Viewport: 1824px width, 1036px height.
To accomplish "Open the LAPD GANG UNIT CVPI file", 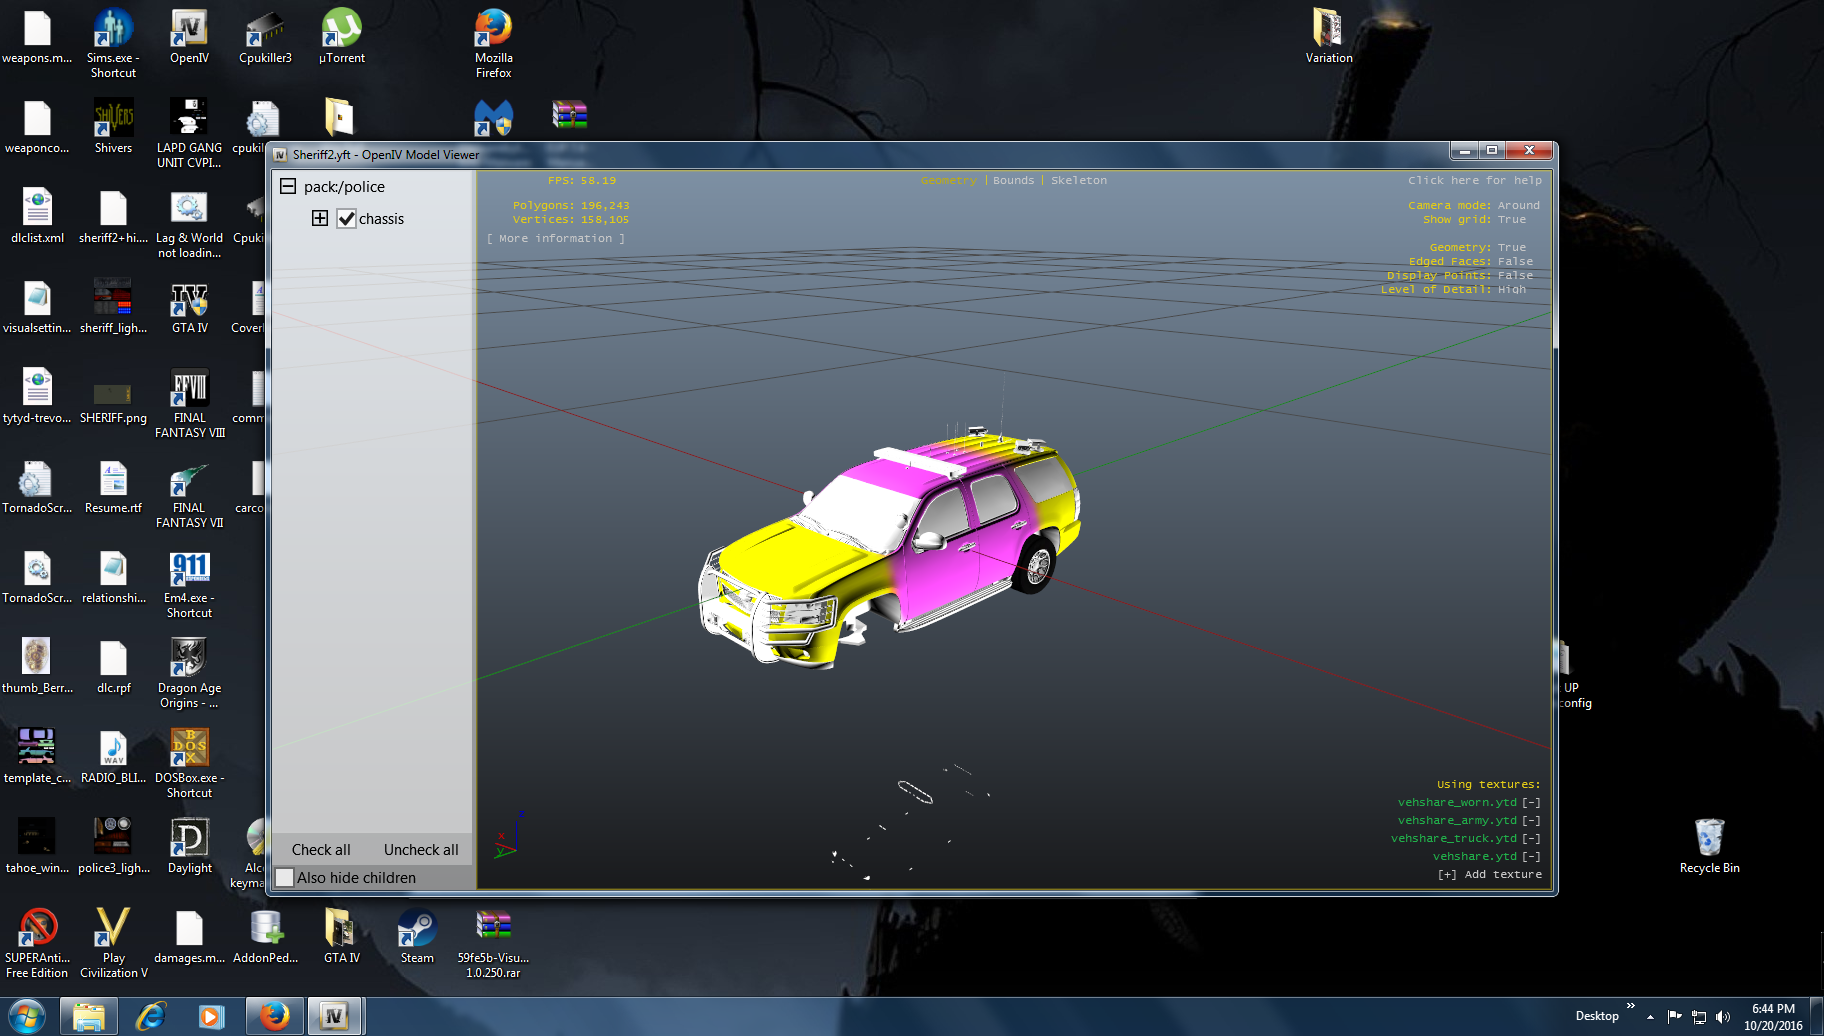I will [189, 132].
